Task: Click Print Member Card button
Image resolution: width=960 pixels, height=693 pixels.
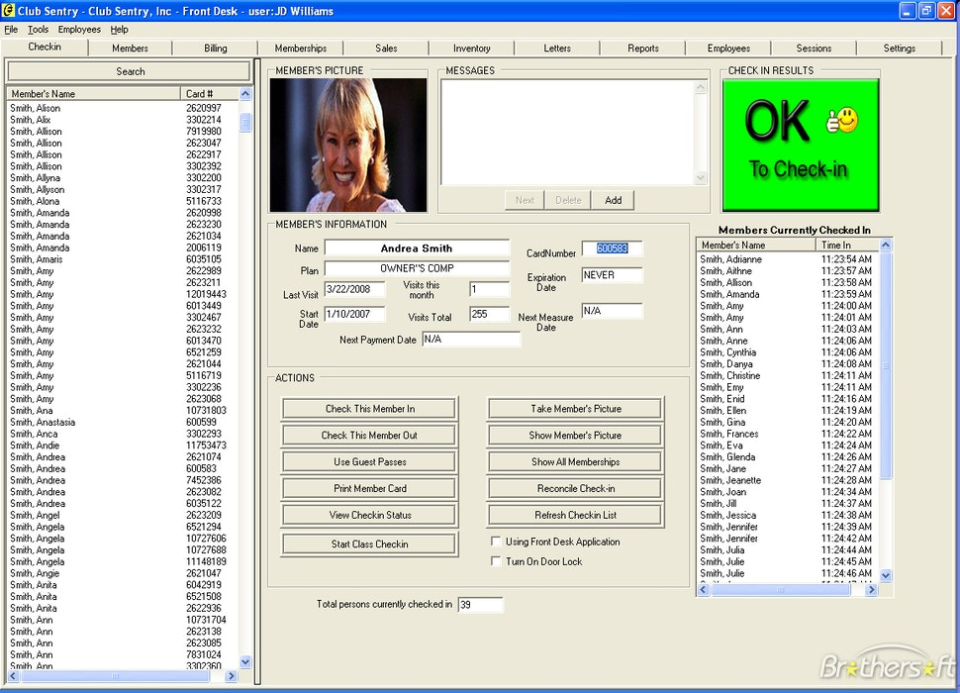Action: (370, 489)
